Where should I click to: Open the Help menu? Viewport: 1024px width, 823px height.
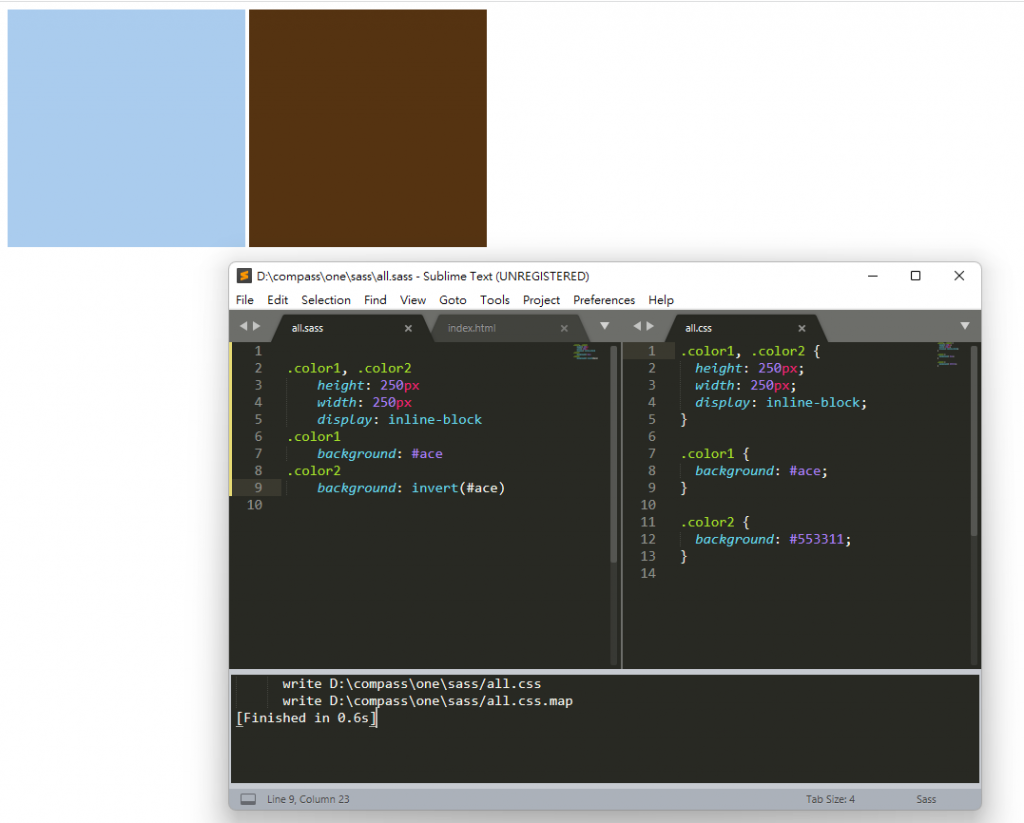(661, 300)
